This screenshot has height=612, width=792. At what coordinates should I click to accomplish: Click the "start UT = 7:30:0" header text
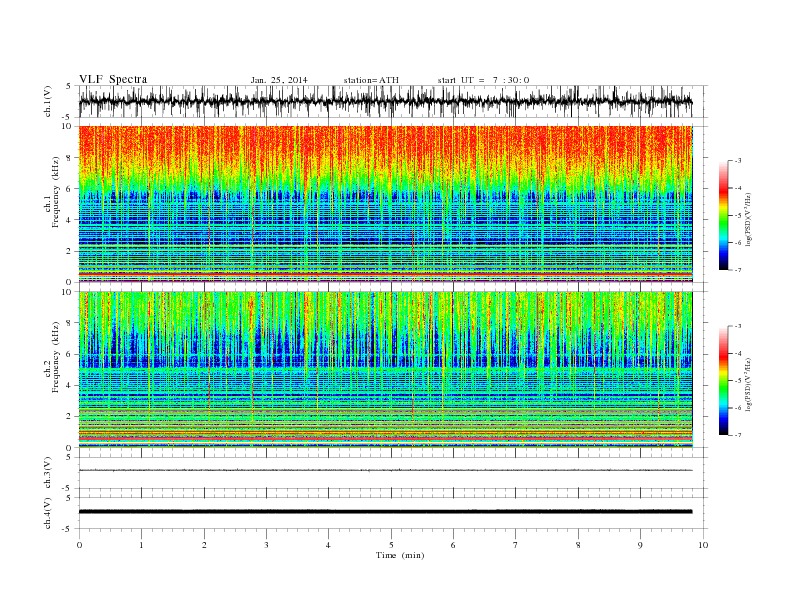(483, 80)
